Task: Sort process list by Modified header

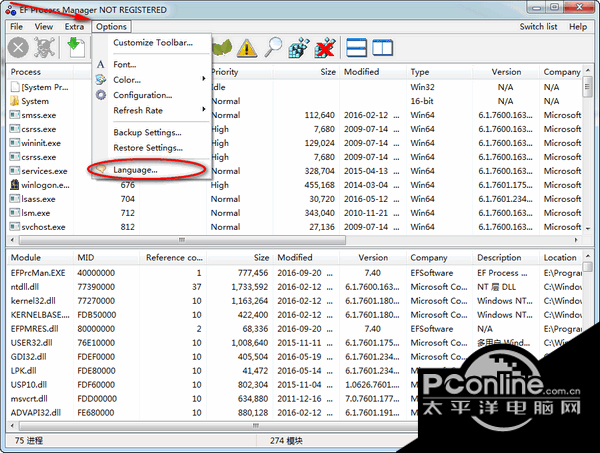Action: 373,72
